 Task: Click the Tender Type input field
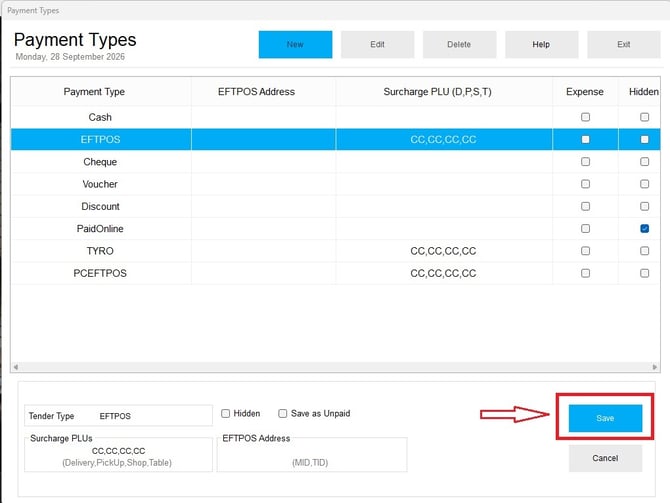coord(118,416)
